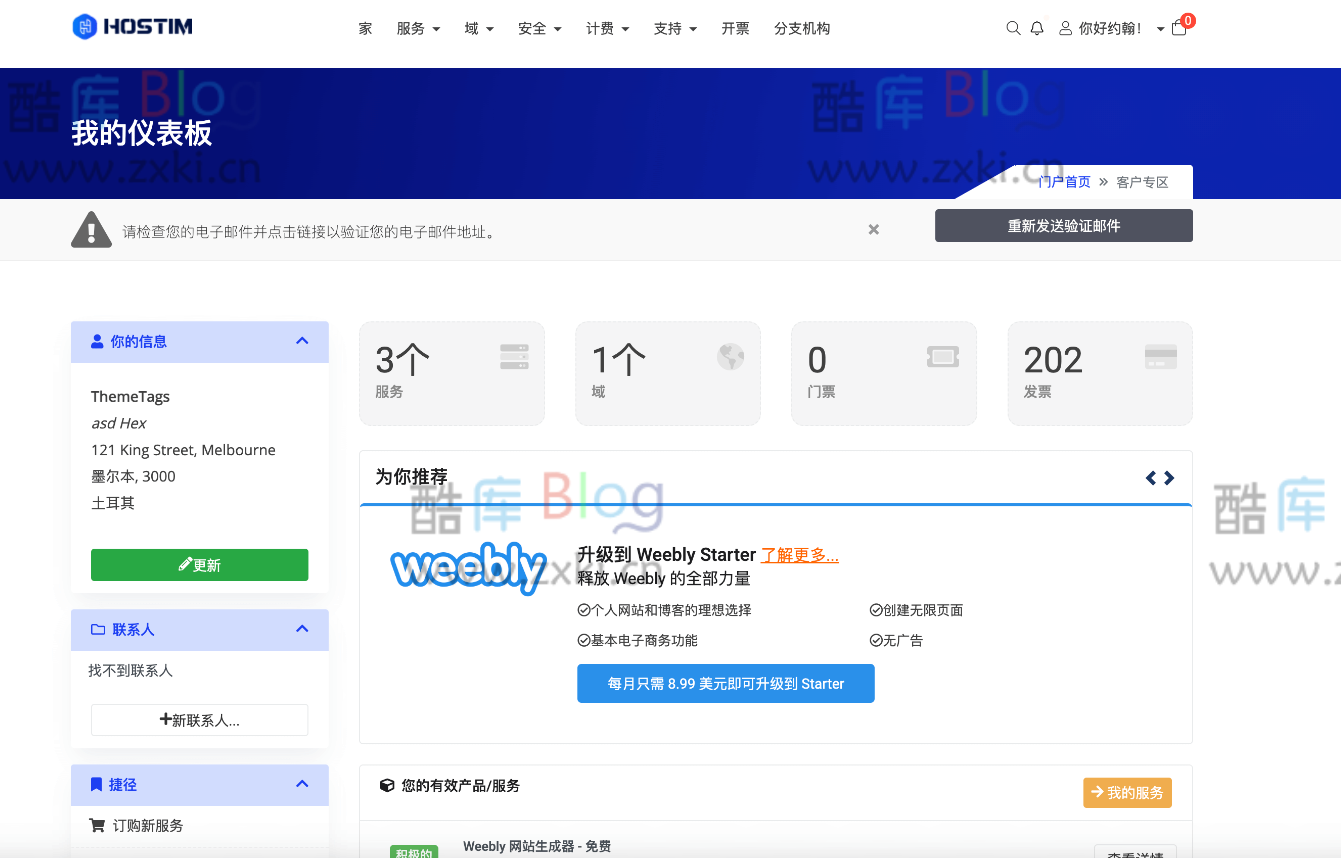
Task: Click the globe icon in domains card
Action: click(x=731, y=357)
